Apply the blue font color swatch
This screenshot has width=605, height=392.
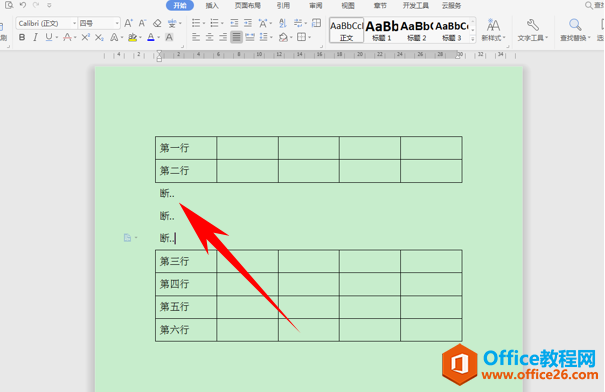point(151,37)
